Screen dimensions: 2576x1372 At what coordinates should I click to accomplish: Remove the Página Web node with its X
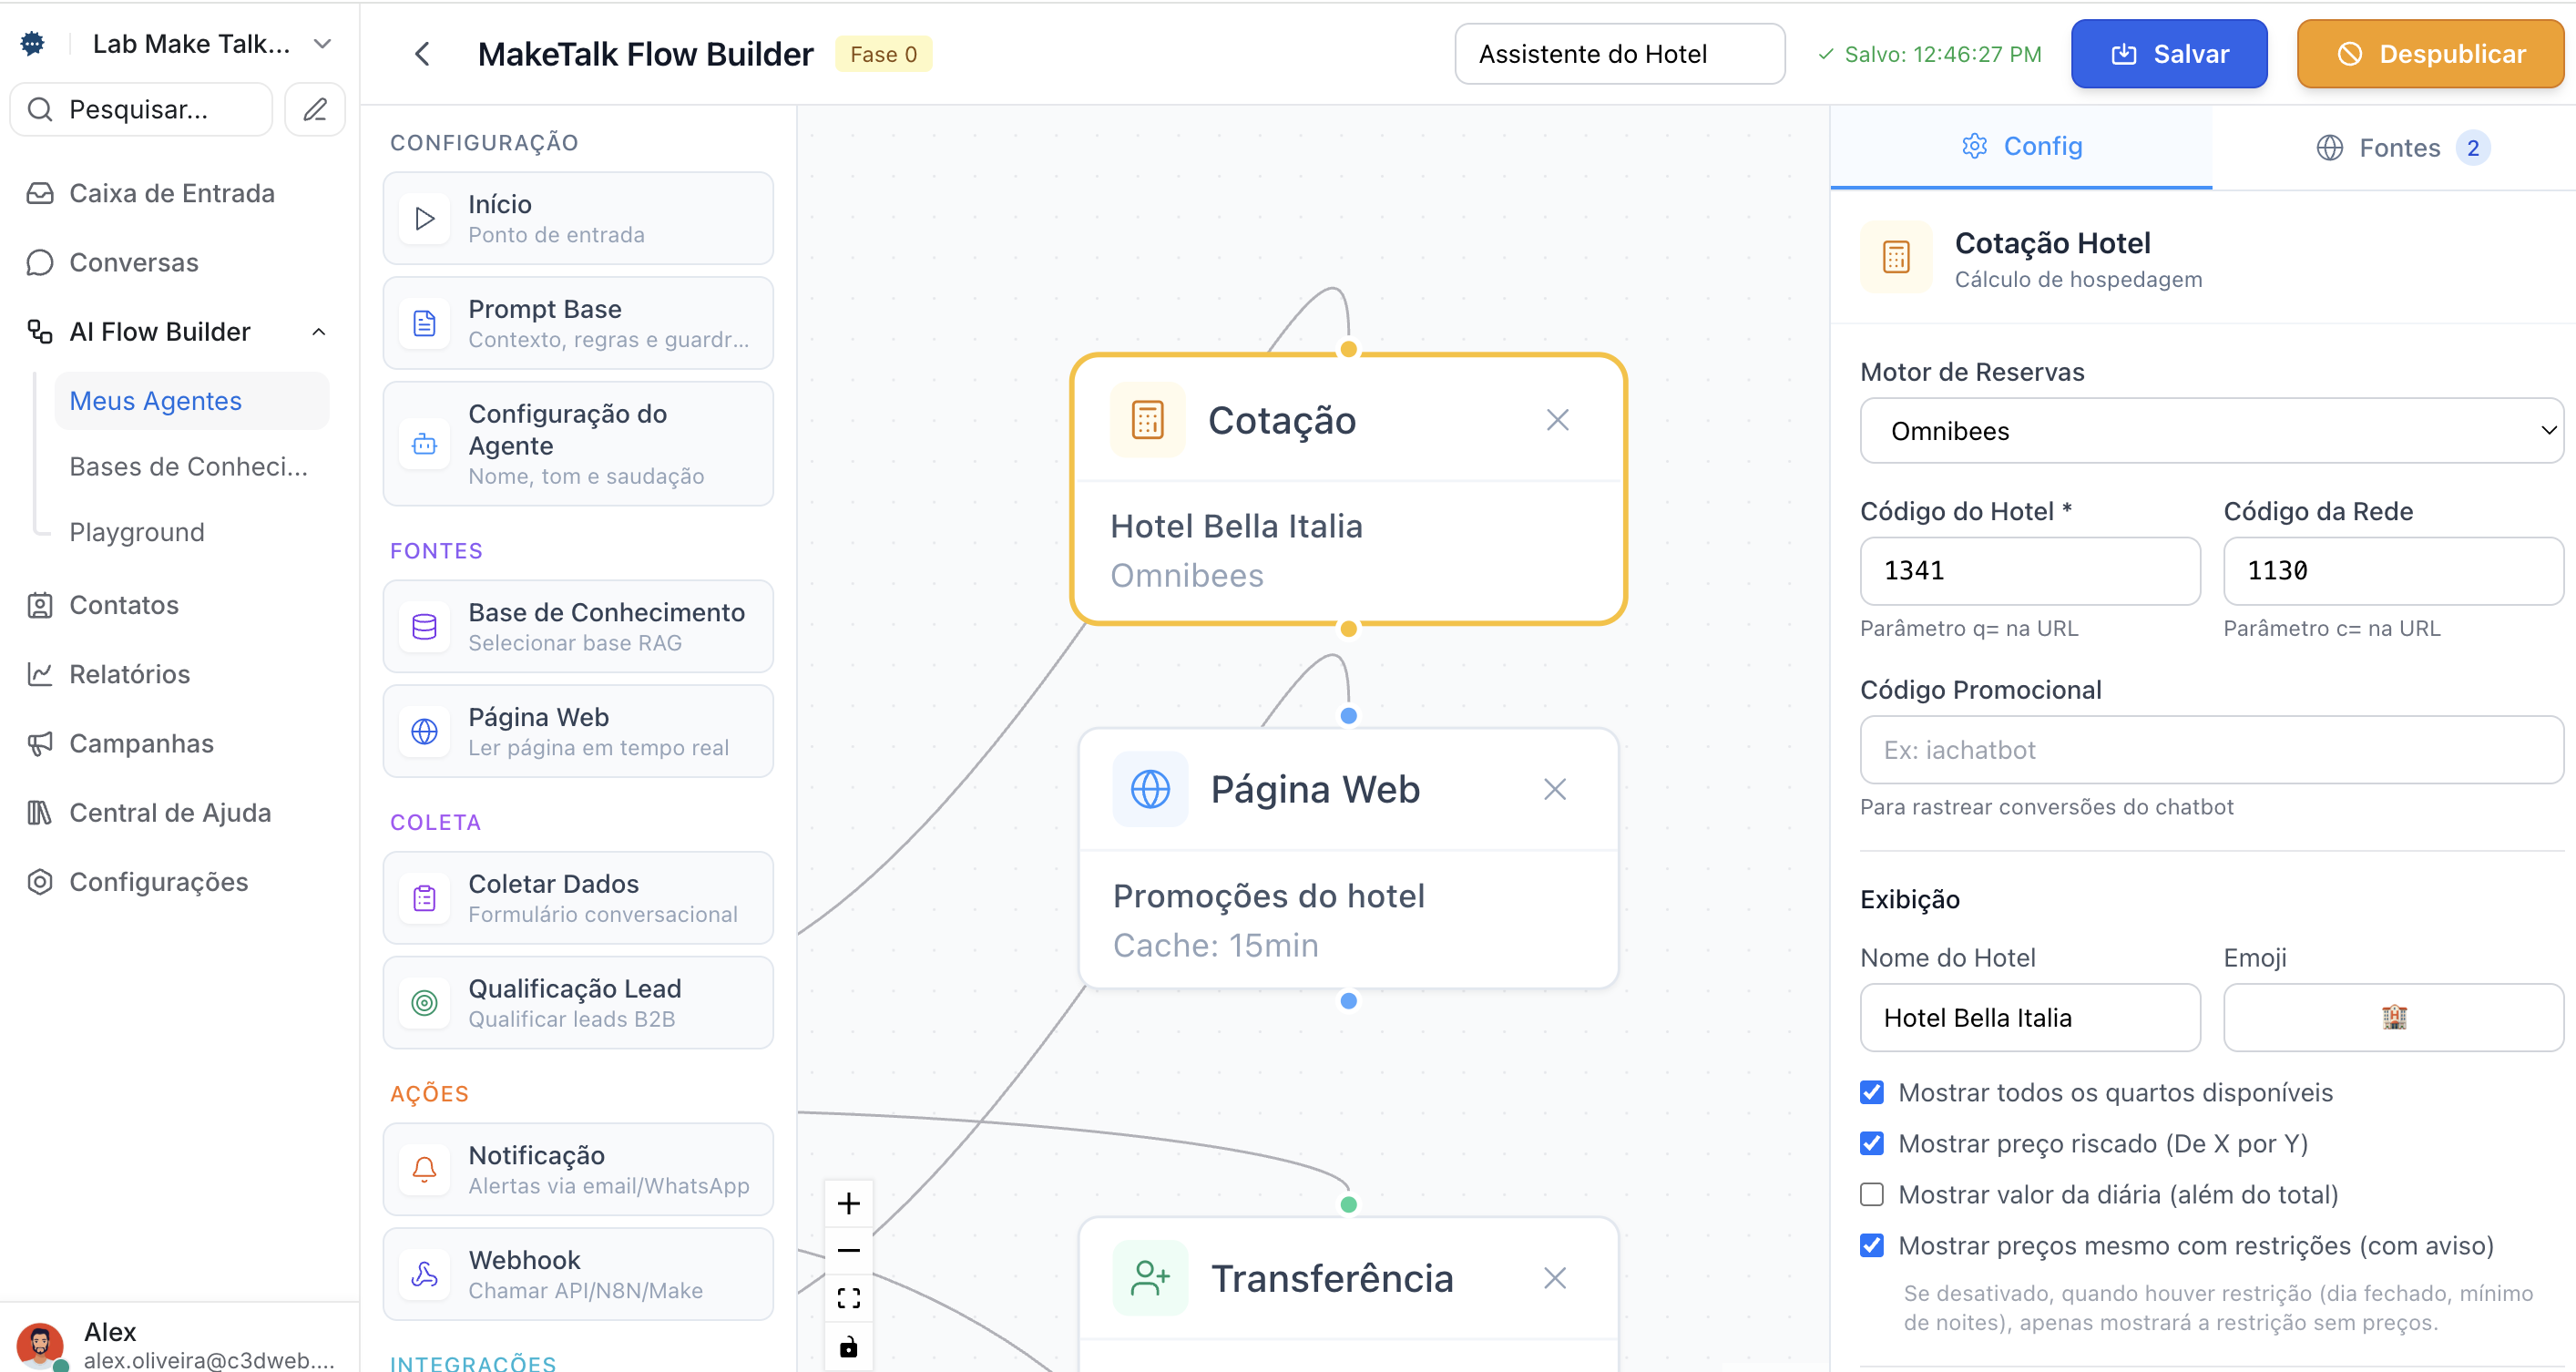1554,789
